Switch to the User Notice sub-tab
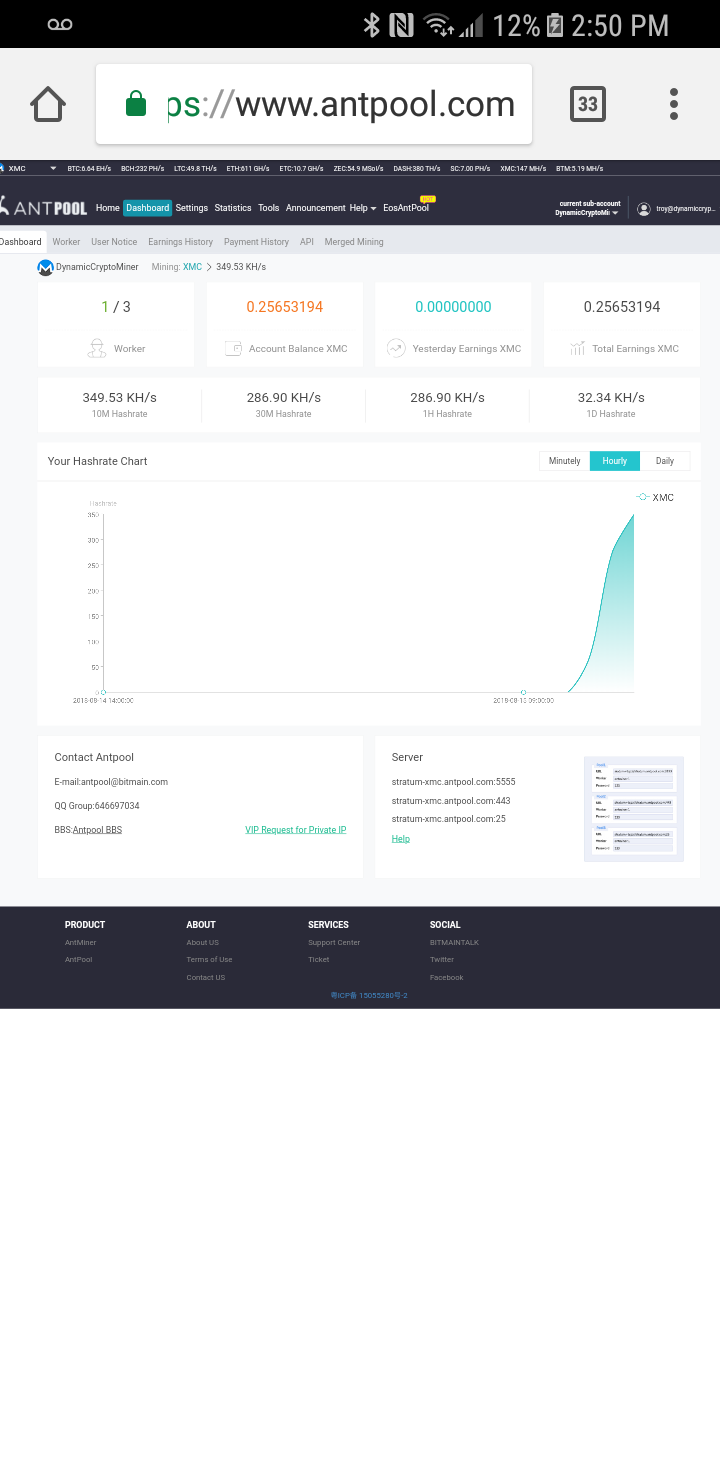Image resolution: width=720 pixels, height=1480 pixels. tap(114, 242)
